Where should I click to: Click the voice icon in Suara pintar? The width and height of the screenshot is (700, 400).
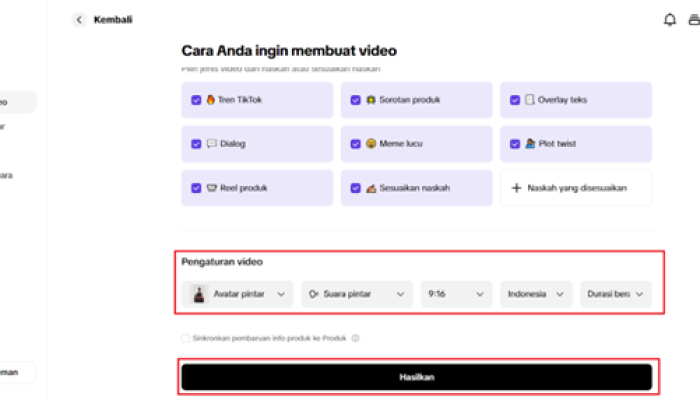313,294
